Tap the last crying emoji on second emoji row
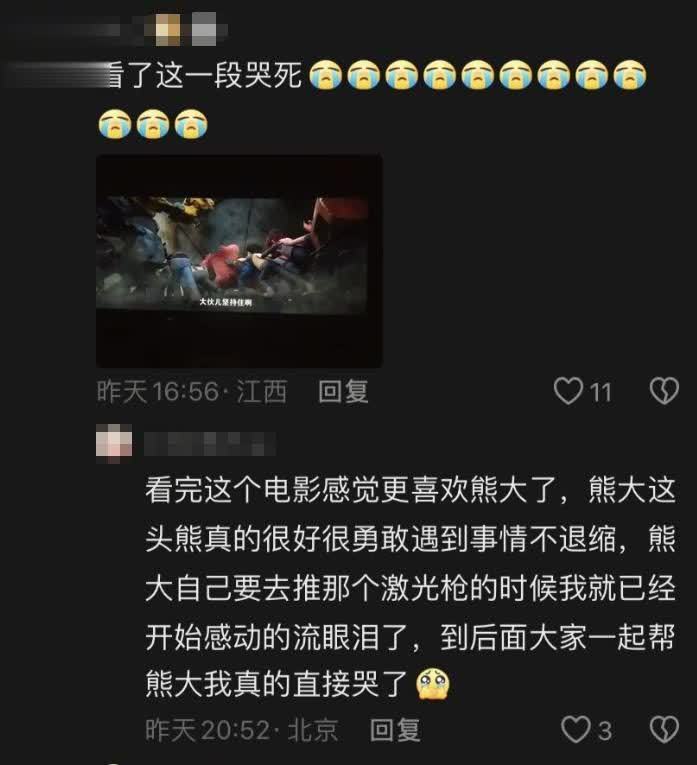This screenshot has width=697, height=765. tap(191, 124)
